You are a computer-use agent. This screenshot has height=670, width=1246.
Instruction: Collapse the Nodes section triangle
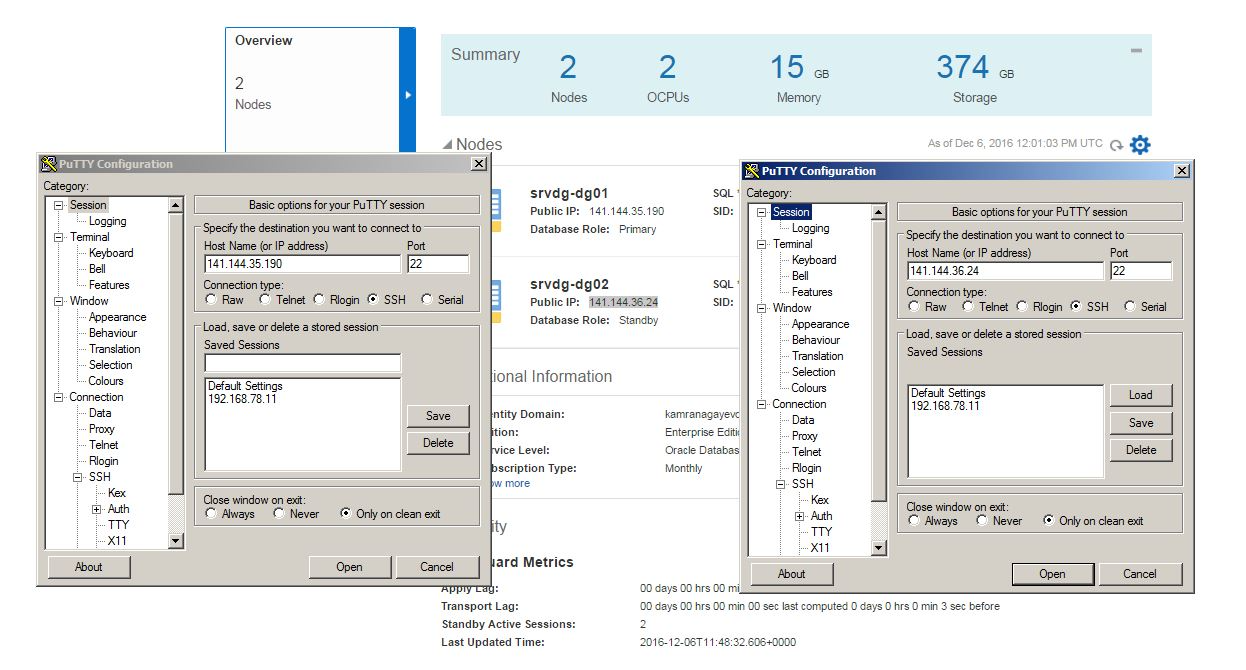447,145
